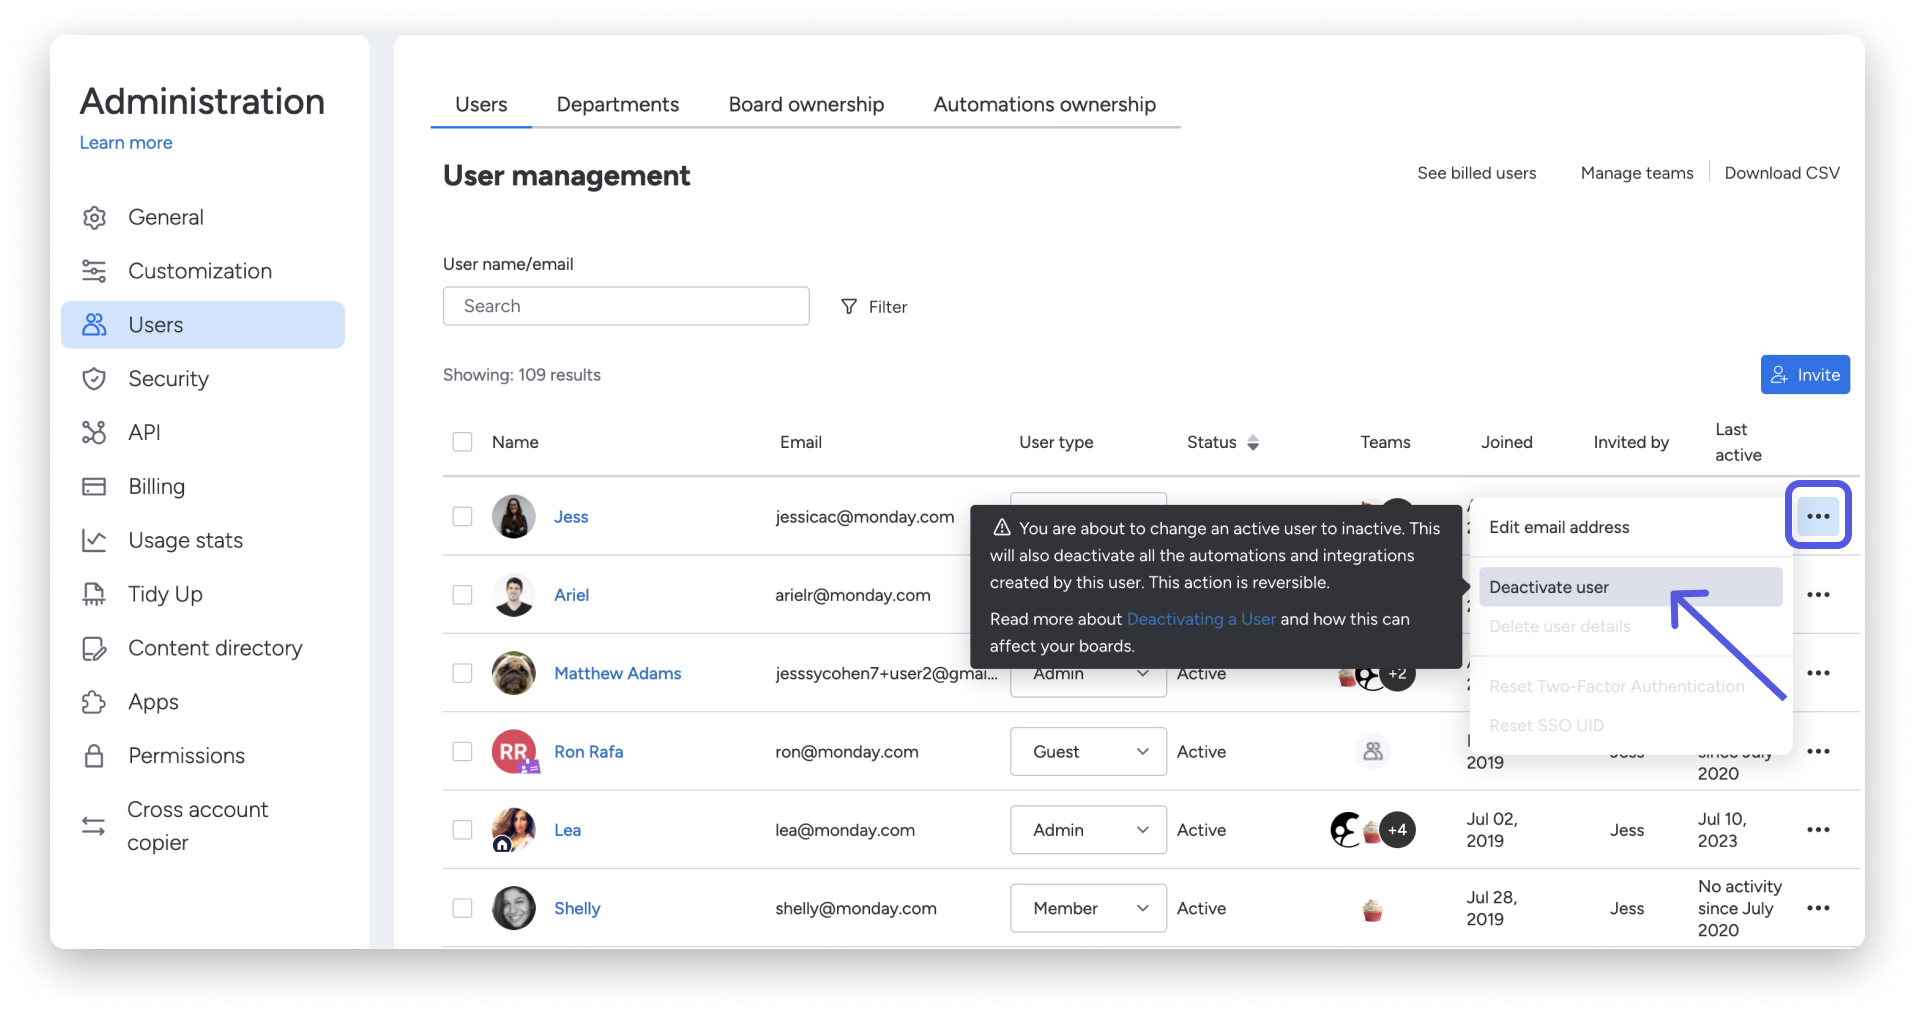
Task: Click the Filter funnel icon
Action: tap(848, 306)
